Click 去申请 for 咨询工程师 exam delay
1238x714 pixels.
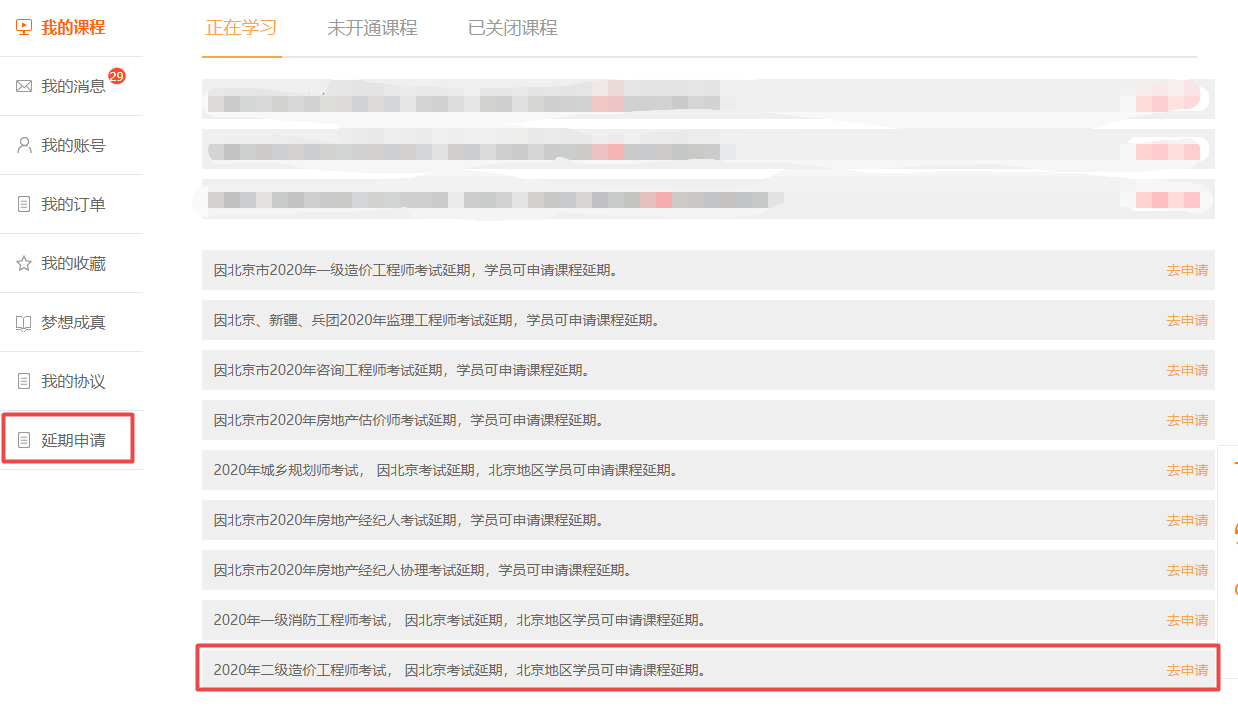pyautogui.click(x=1186, y=370)
